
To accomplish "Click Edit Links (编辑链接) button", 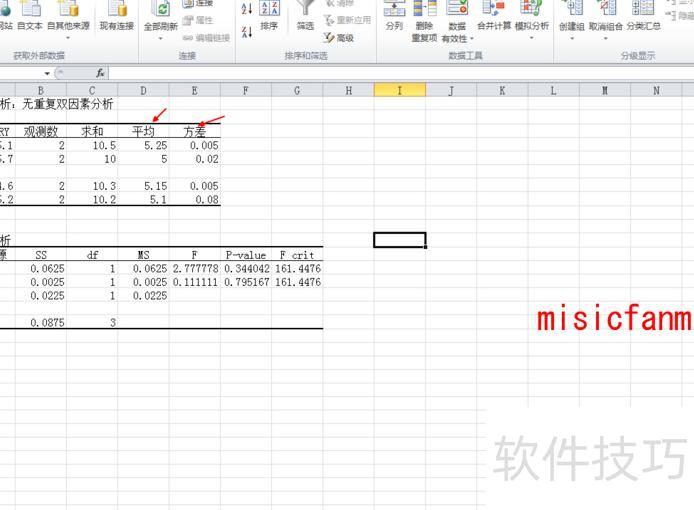I will (206, 38).
